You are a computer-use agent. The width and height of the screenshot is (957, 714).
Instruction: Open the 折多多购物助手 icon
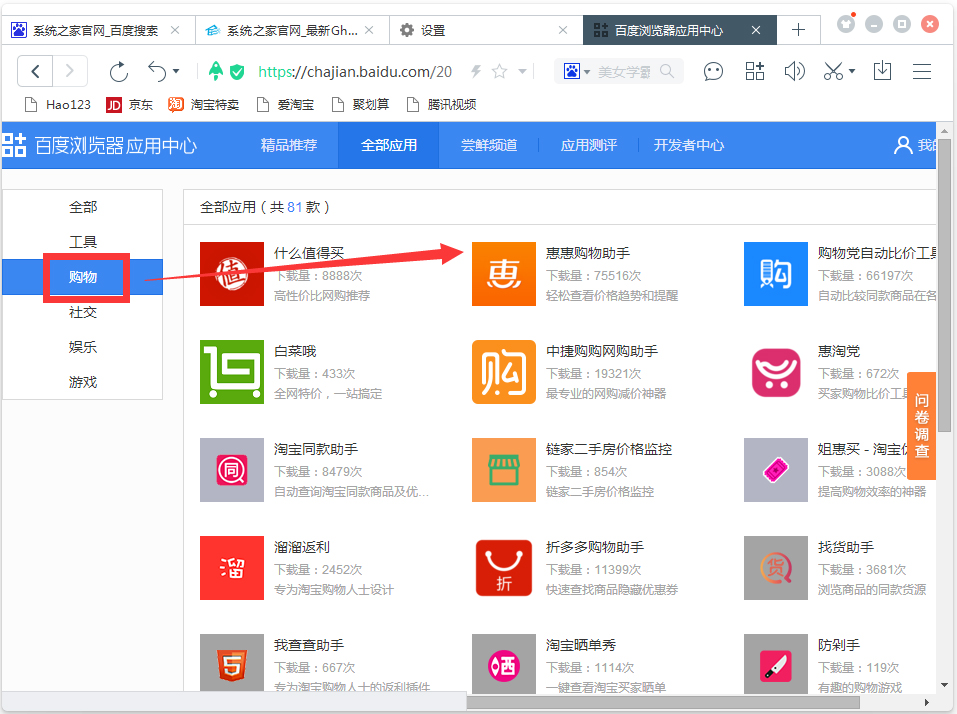[504, 568]
